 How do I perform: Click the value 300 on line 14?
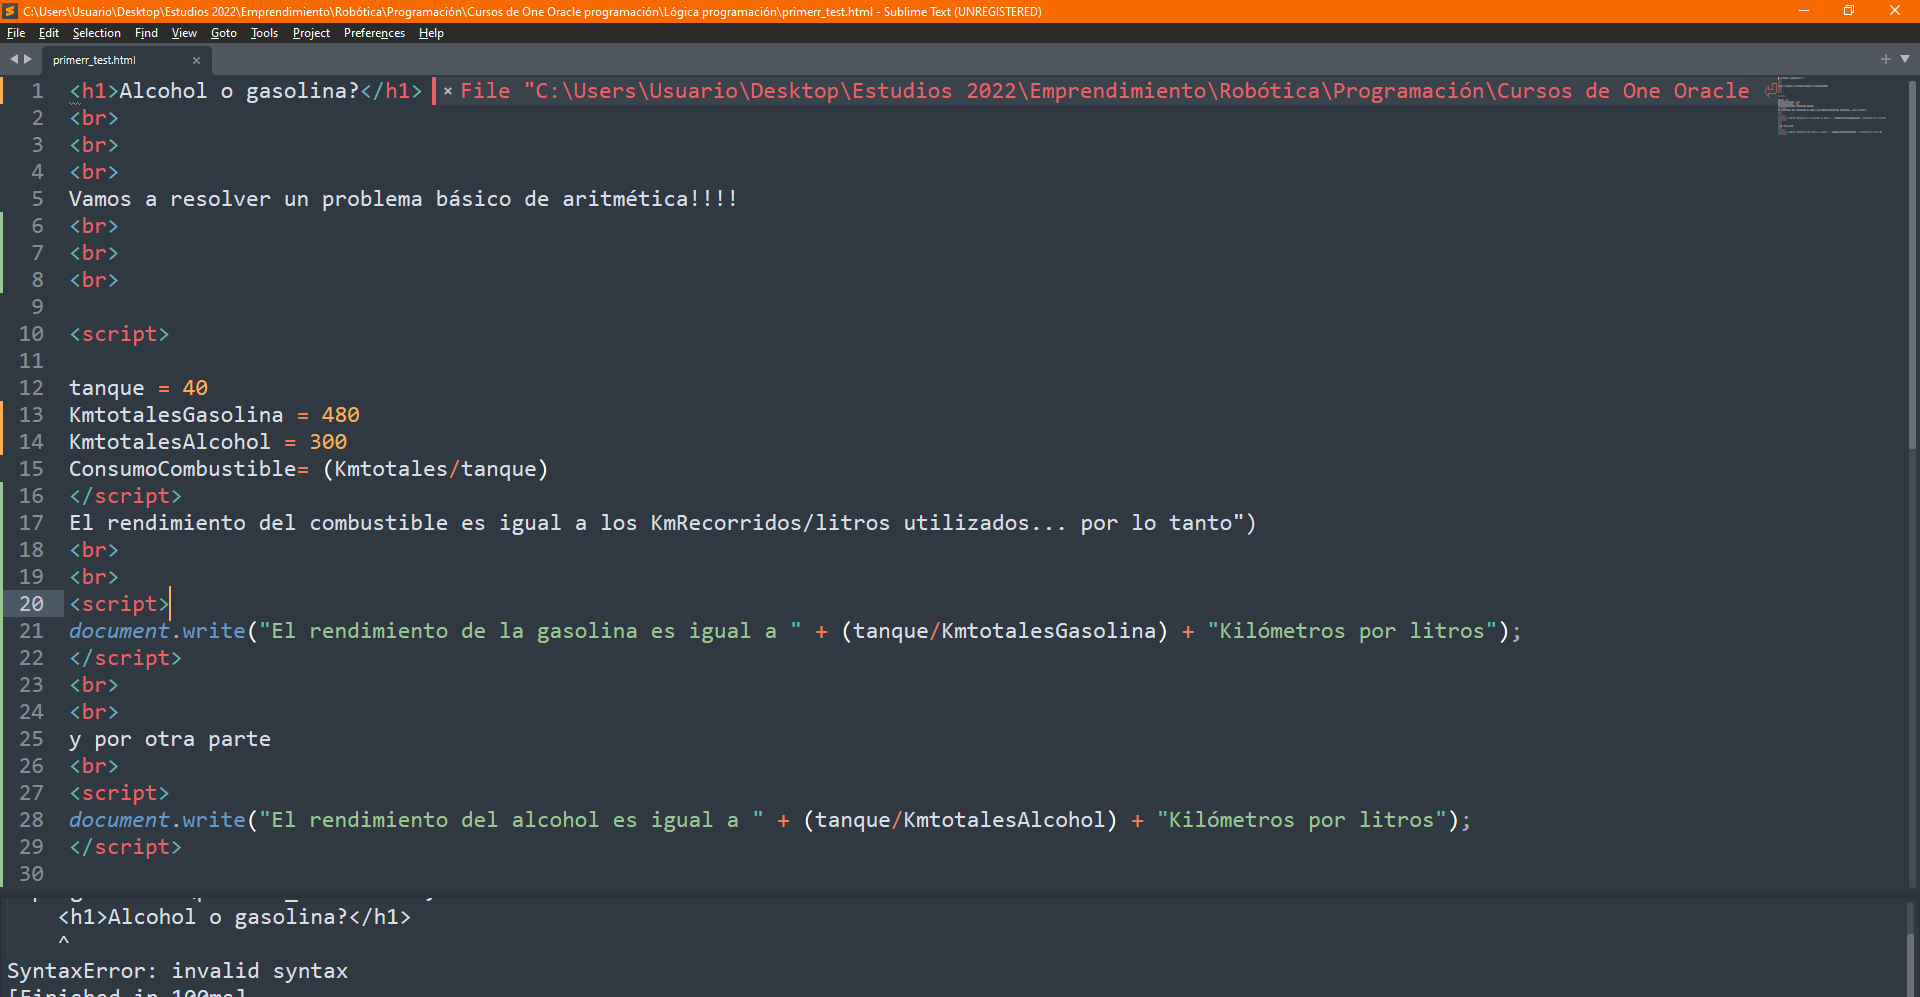[328, 442]
